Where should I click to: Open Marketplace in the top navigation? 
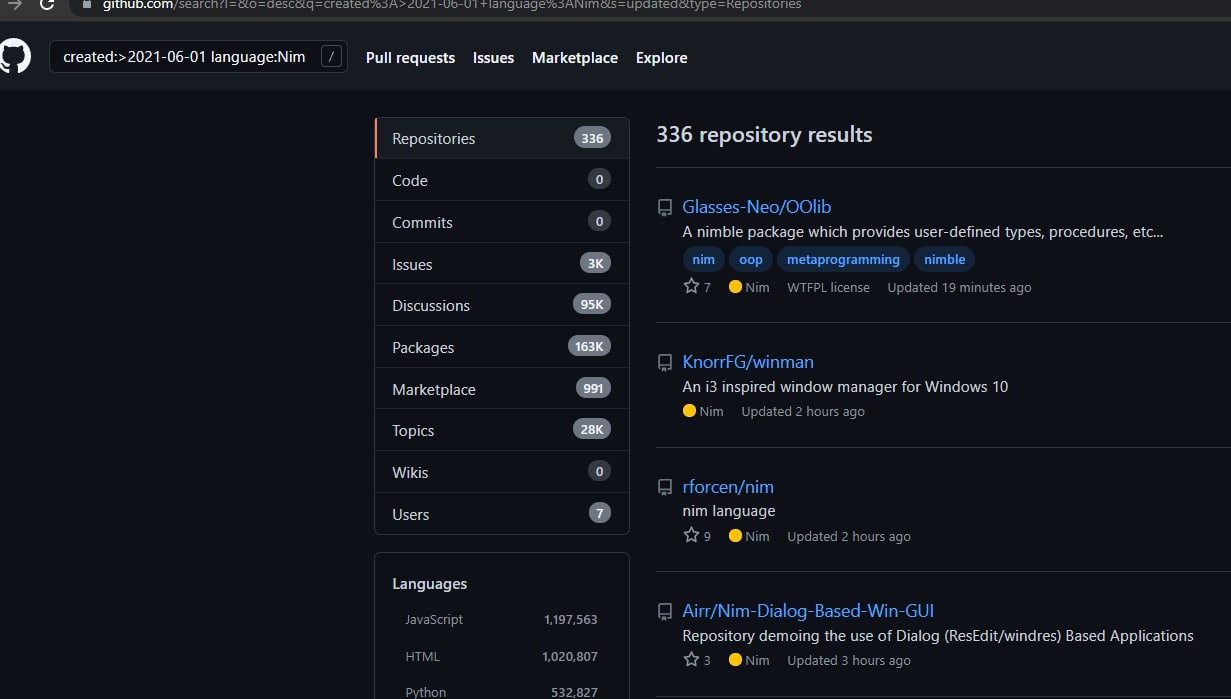click(x=575, y=58)
